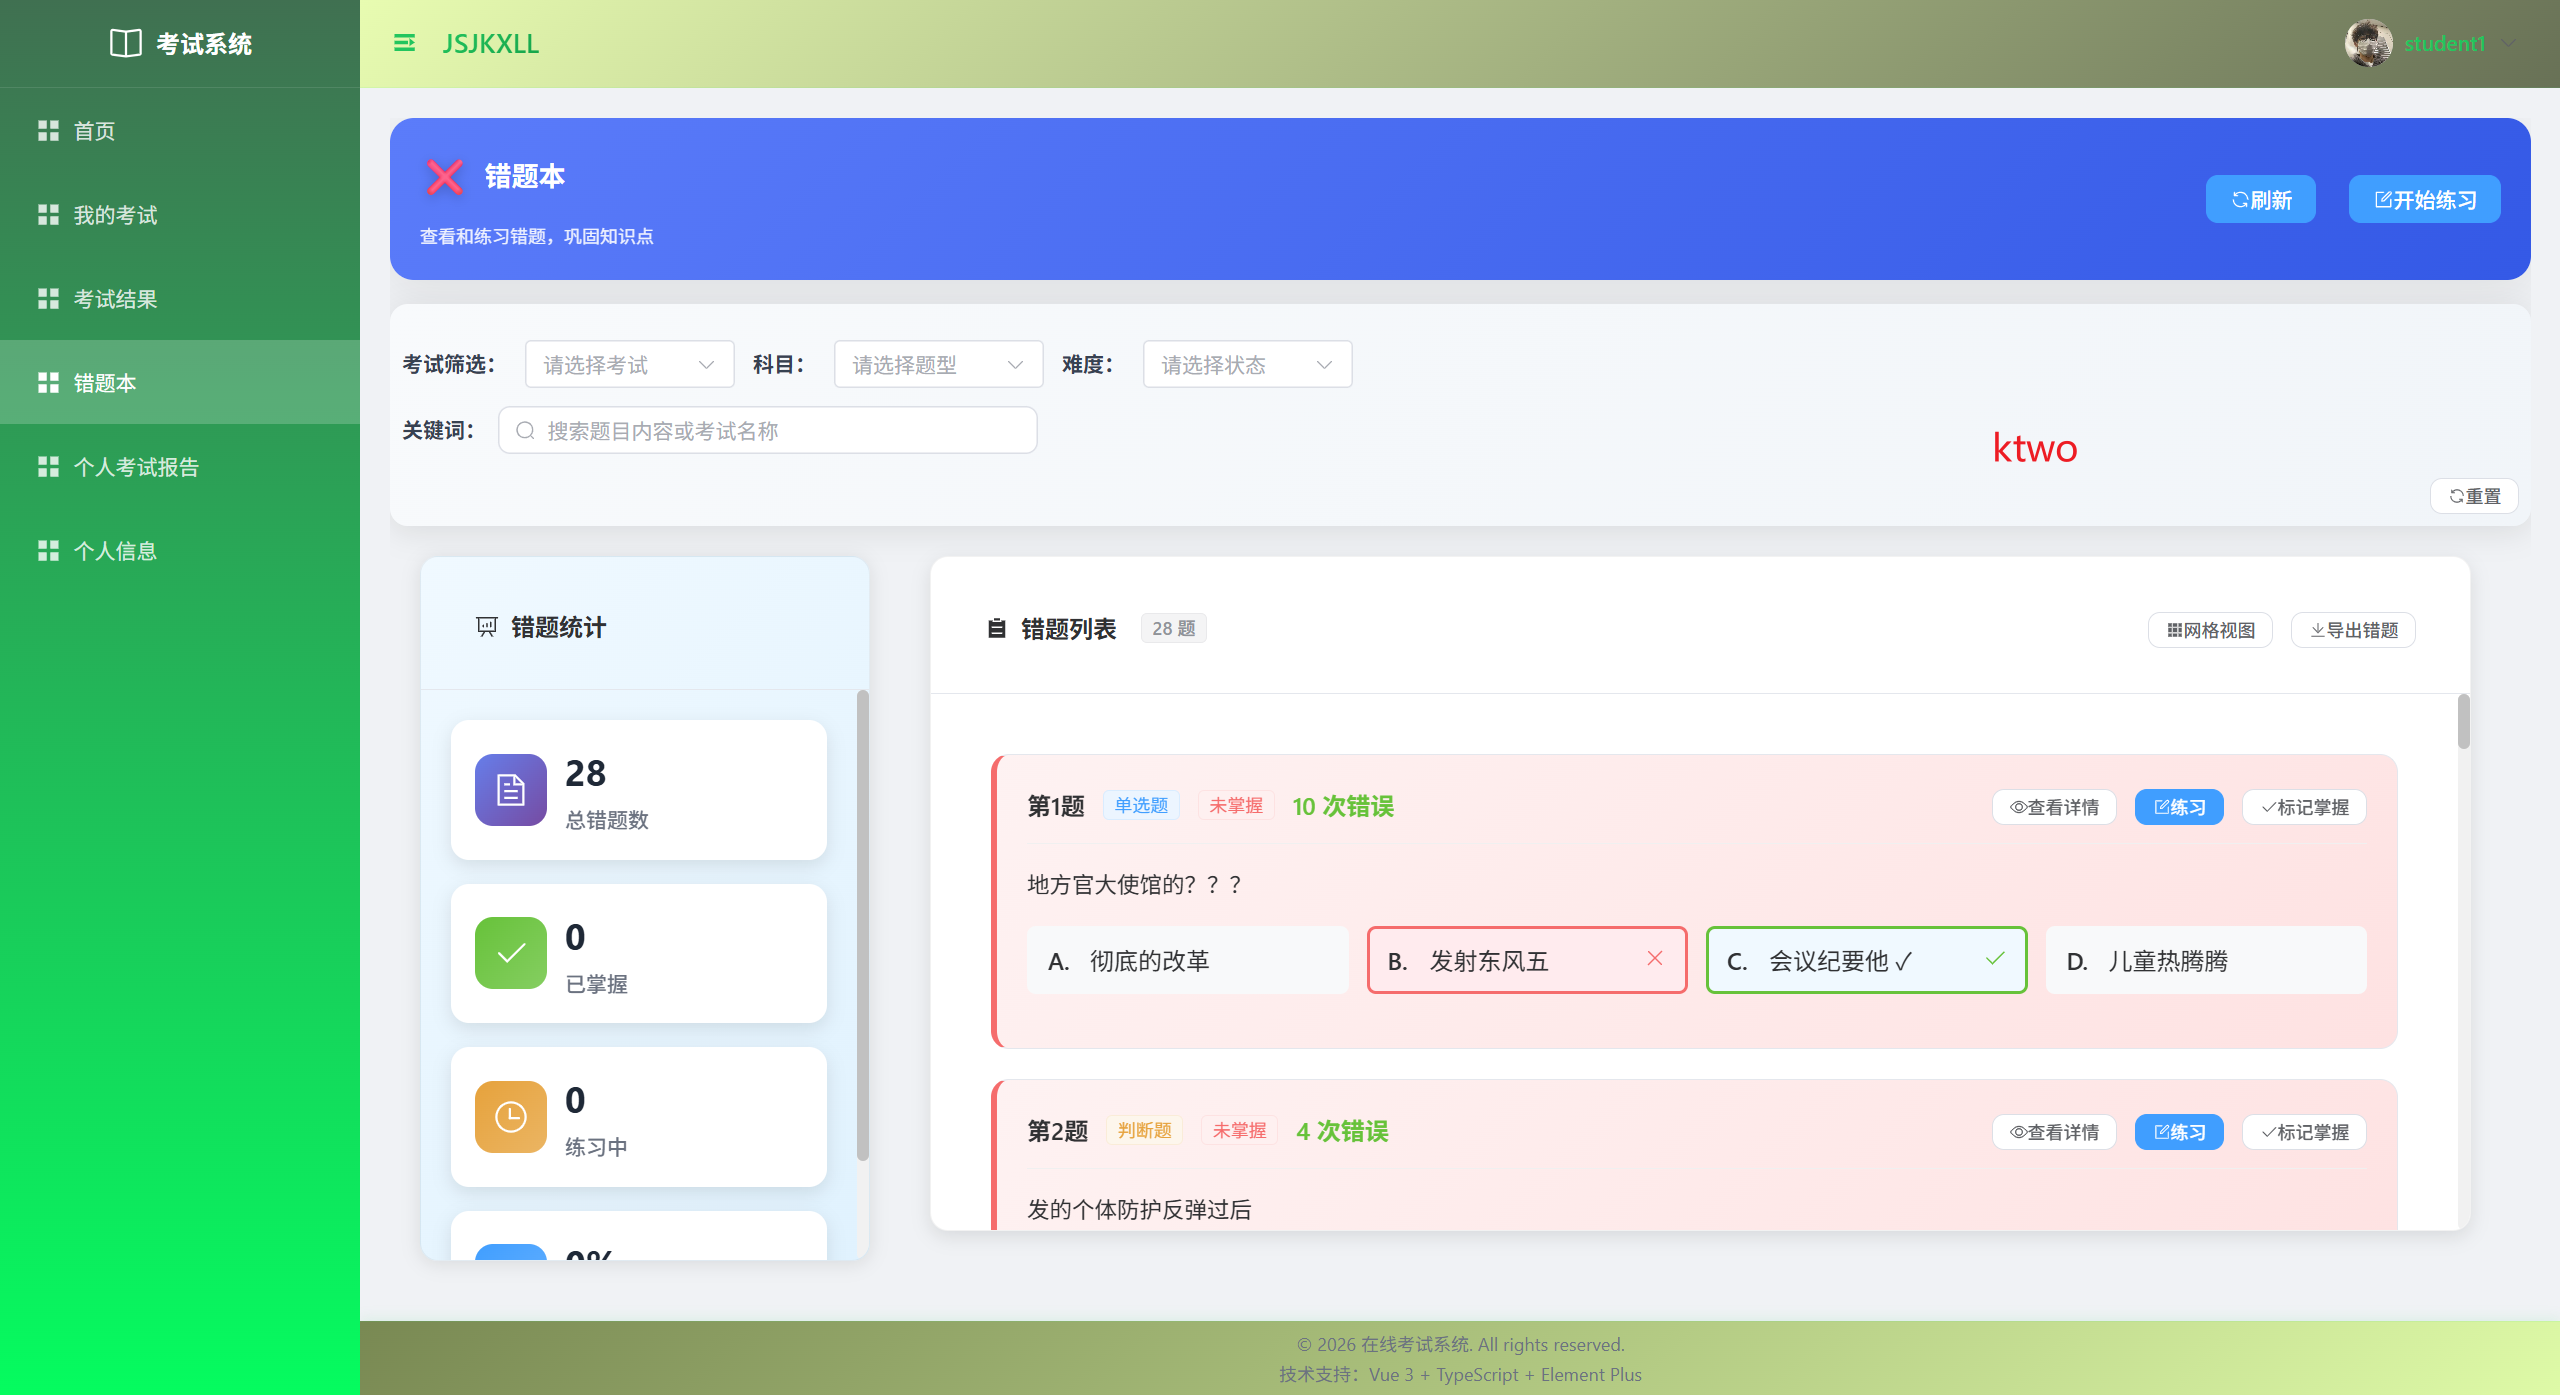
Task: Click the book logo beside 考试系统
Action: [125, 43]
